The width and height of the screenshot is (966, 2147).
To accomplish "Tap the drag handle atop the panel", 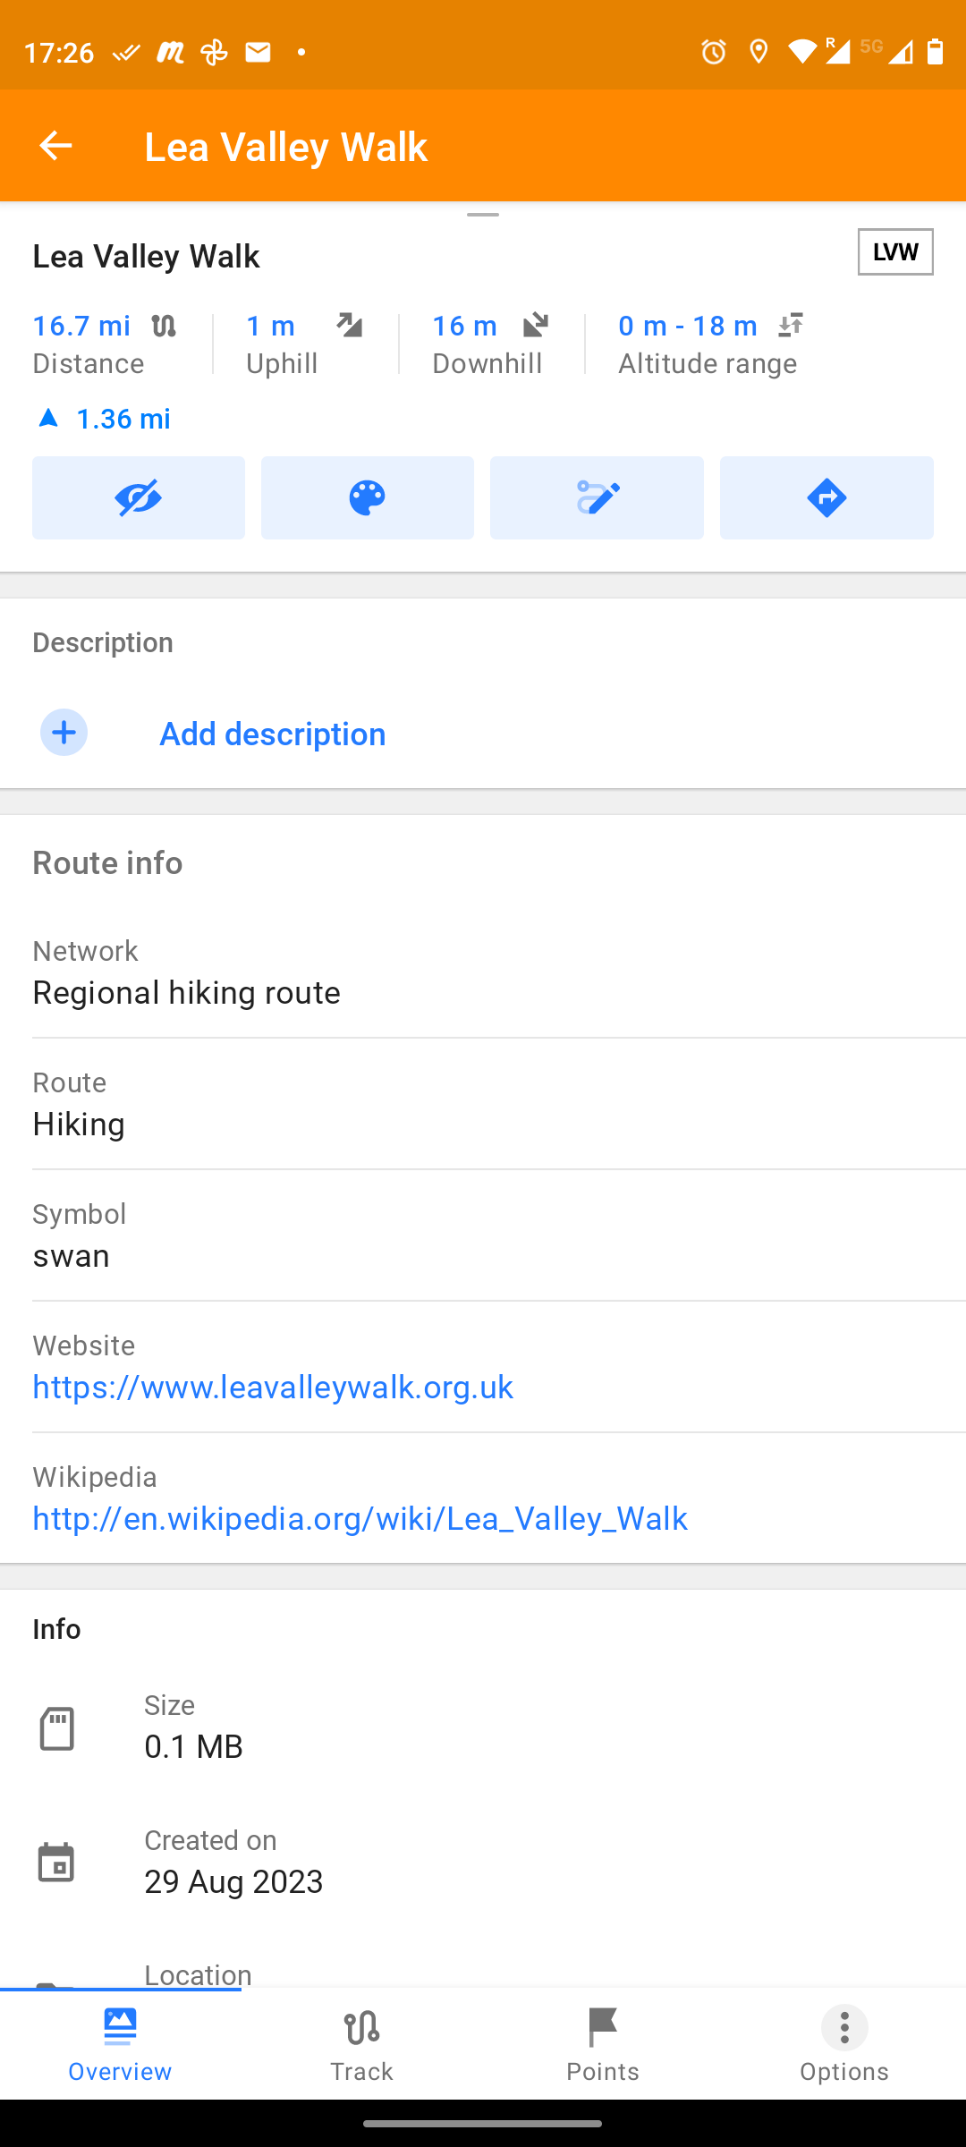I will [483, 214].
